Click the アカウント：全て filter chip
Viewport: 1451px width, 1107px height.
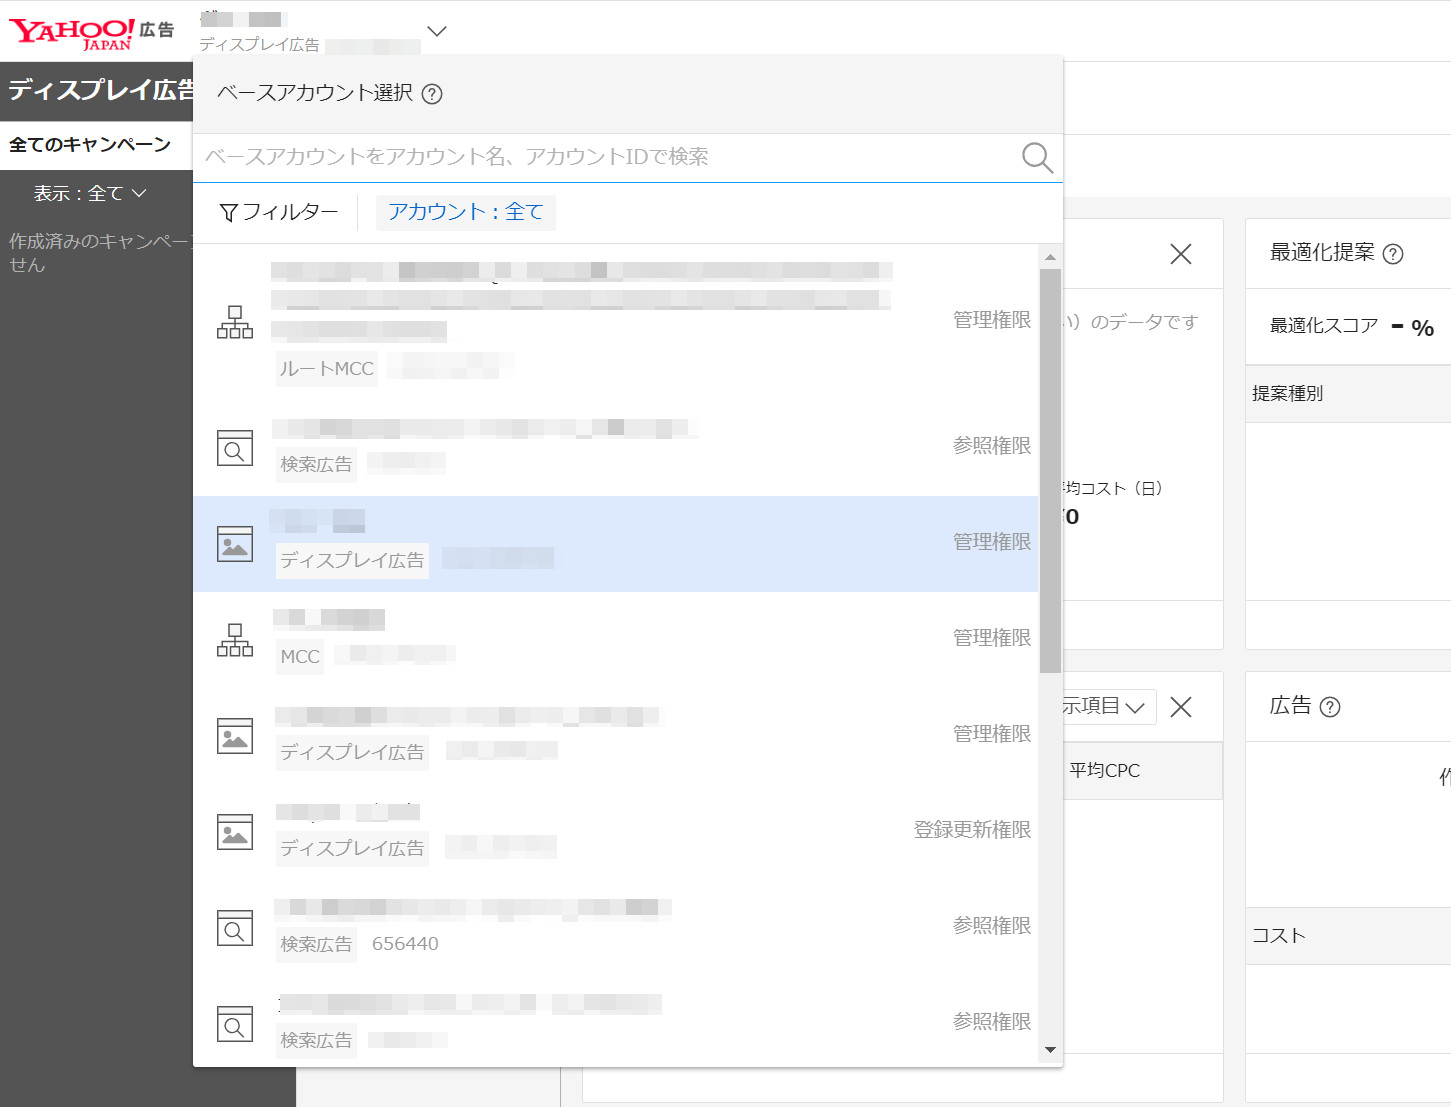[x=464, y=211]
